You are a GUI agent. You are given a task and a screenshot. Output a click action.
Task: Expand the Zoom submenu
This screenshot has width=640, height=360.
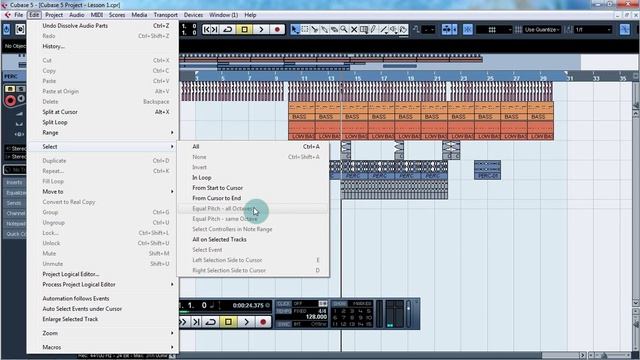(102, 333)
